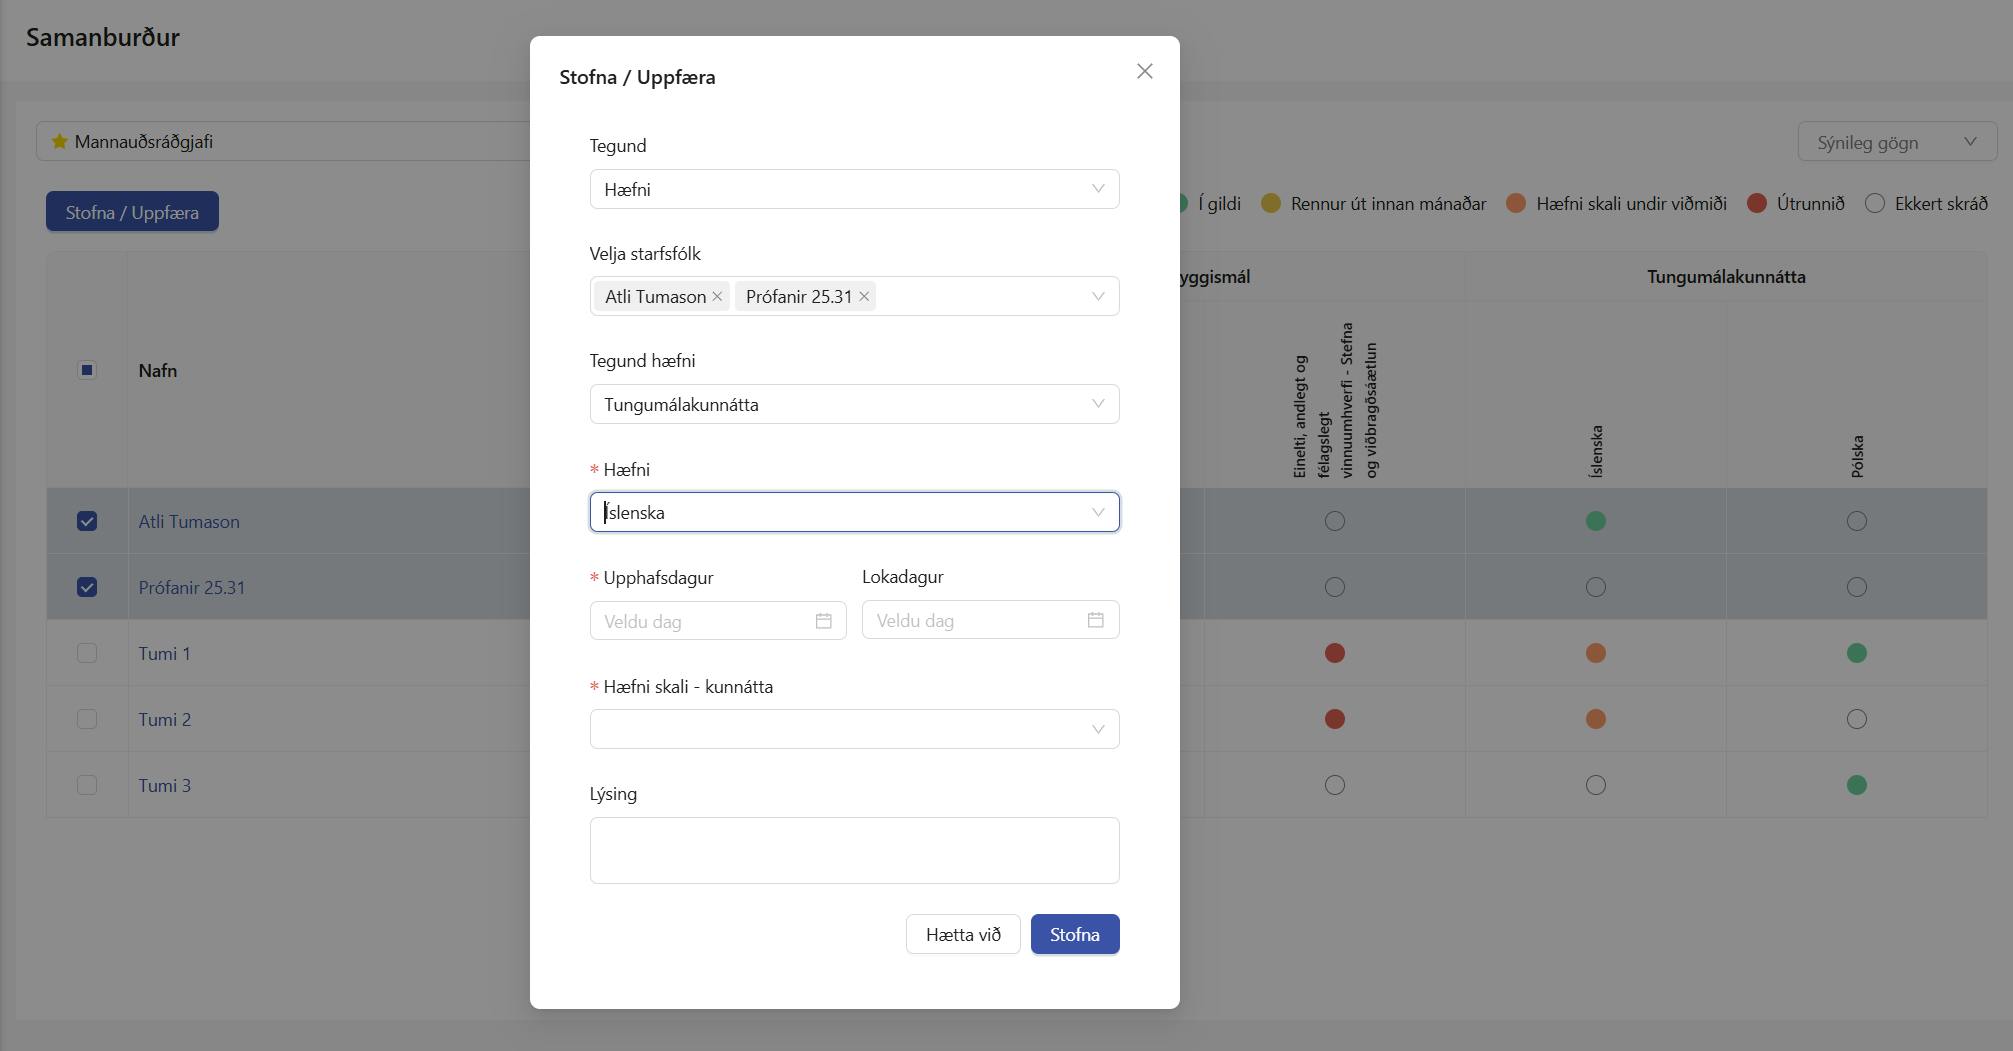Check the Tumi 1 row checkbox

(87, 653)
